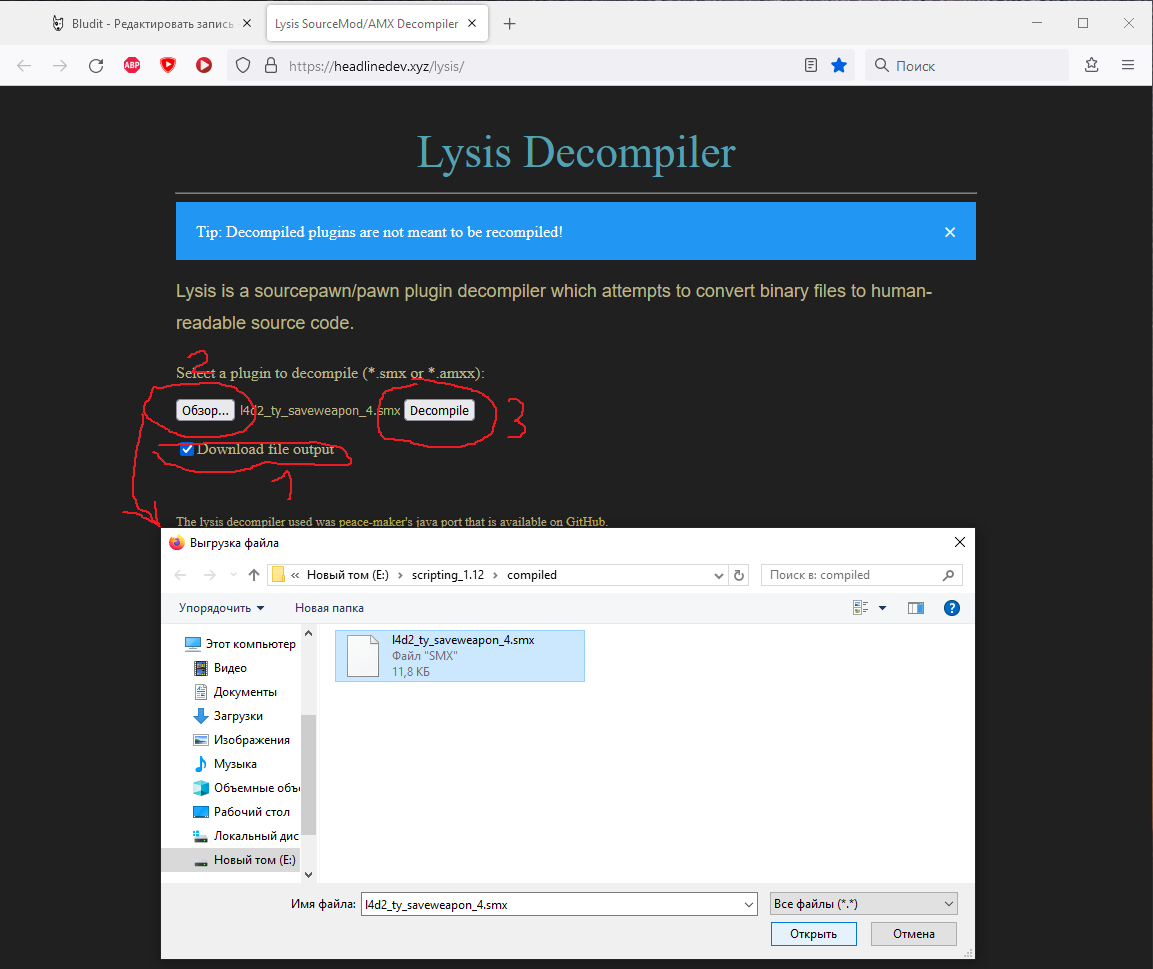This screenshot has height=969, width=1153.
Task: Click scripting_1.12 in the path bar
Action: [x=448, y=575]
